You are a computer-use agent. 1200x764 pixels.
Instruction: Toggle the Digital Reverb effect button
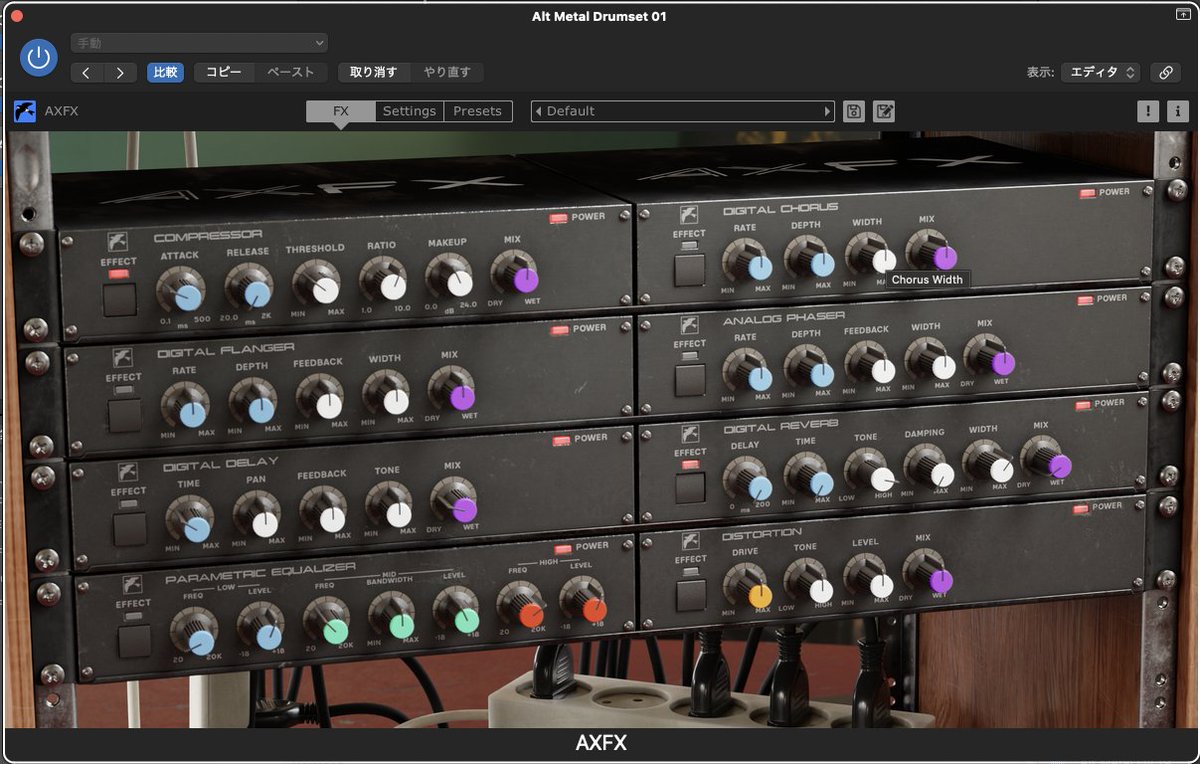pos(690,487)
